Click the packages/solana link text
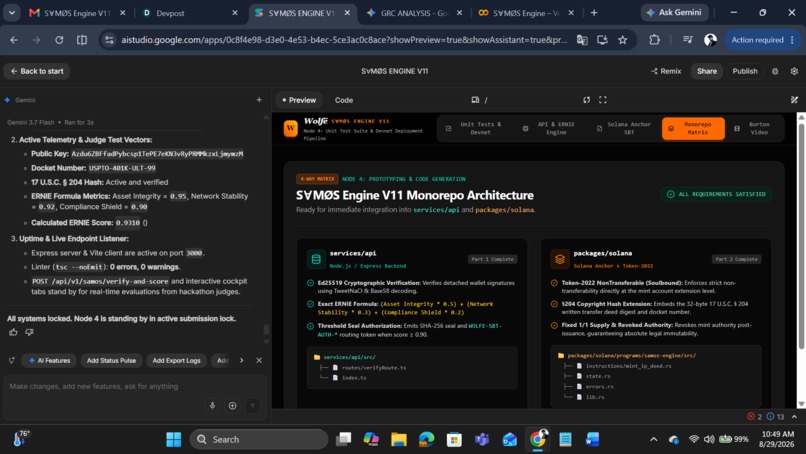Image resolution: width=806 pixels, height=454 pixels. click(504, 210)
